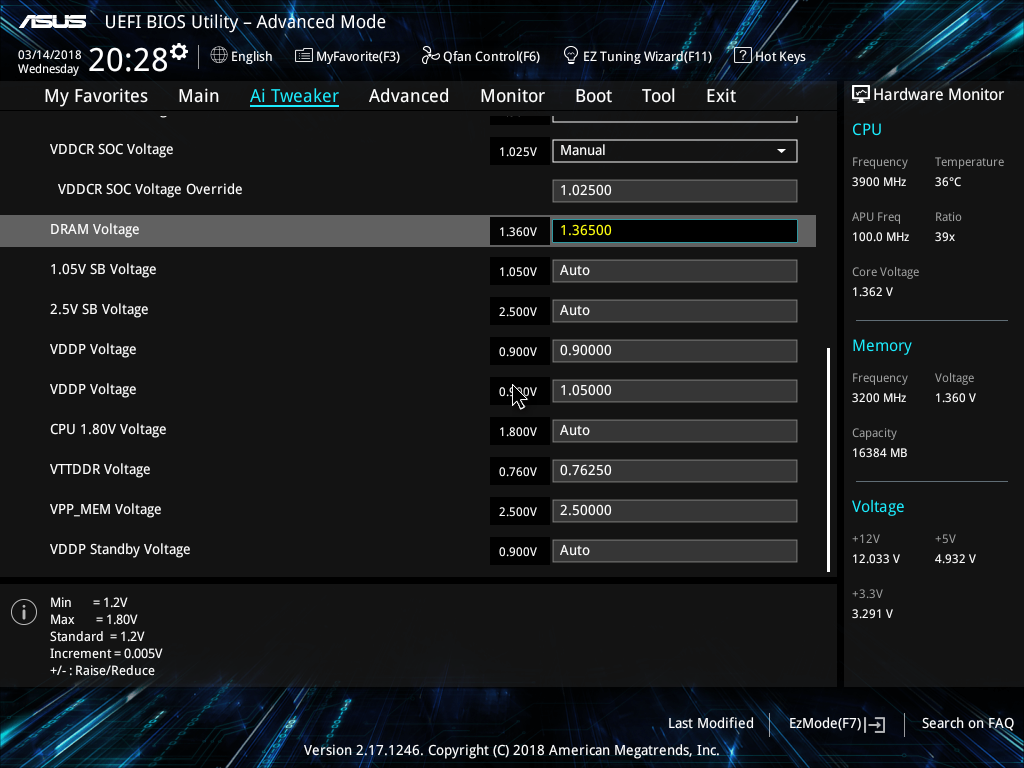Click DRAM Voltage input field 1.36500

tap(675, 231)
